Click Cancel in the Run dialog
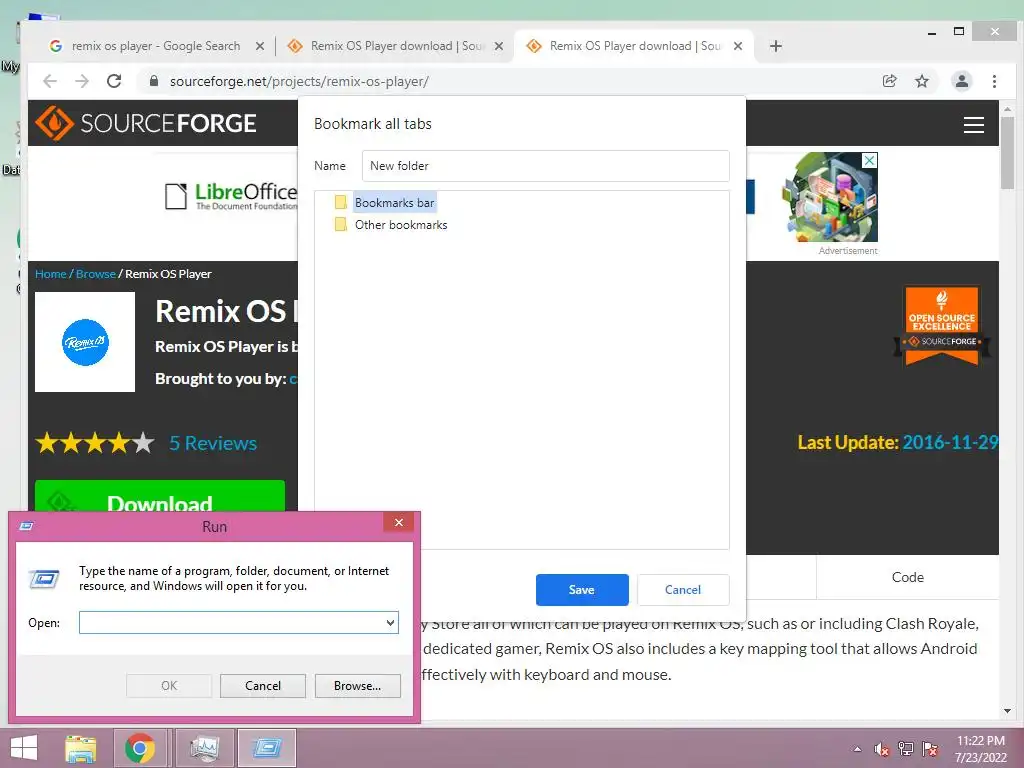Viewport: 1024px width, 768px height. [x=263, y=686]
